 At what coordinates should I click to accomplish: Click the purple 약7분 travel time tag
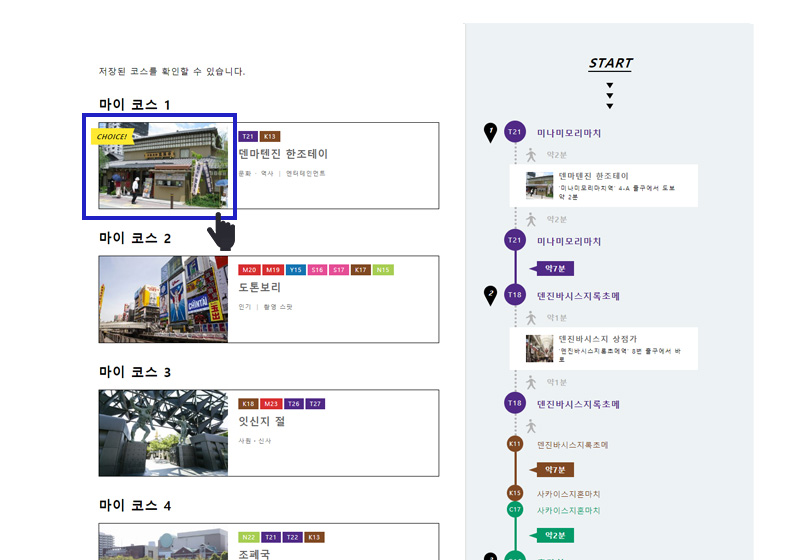(552, 268)
